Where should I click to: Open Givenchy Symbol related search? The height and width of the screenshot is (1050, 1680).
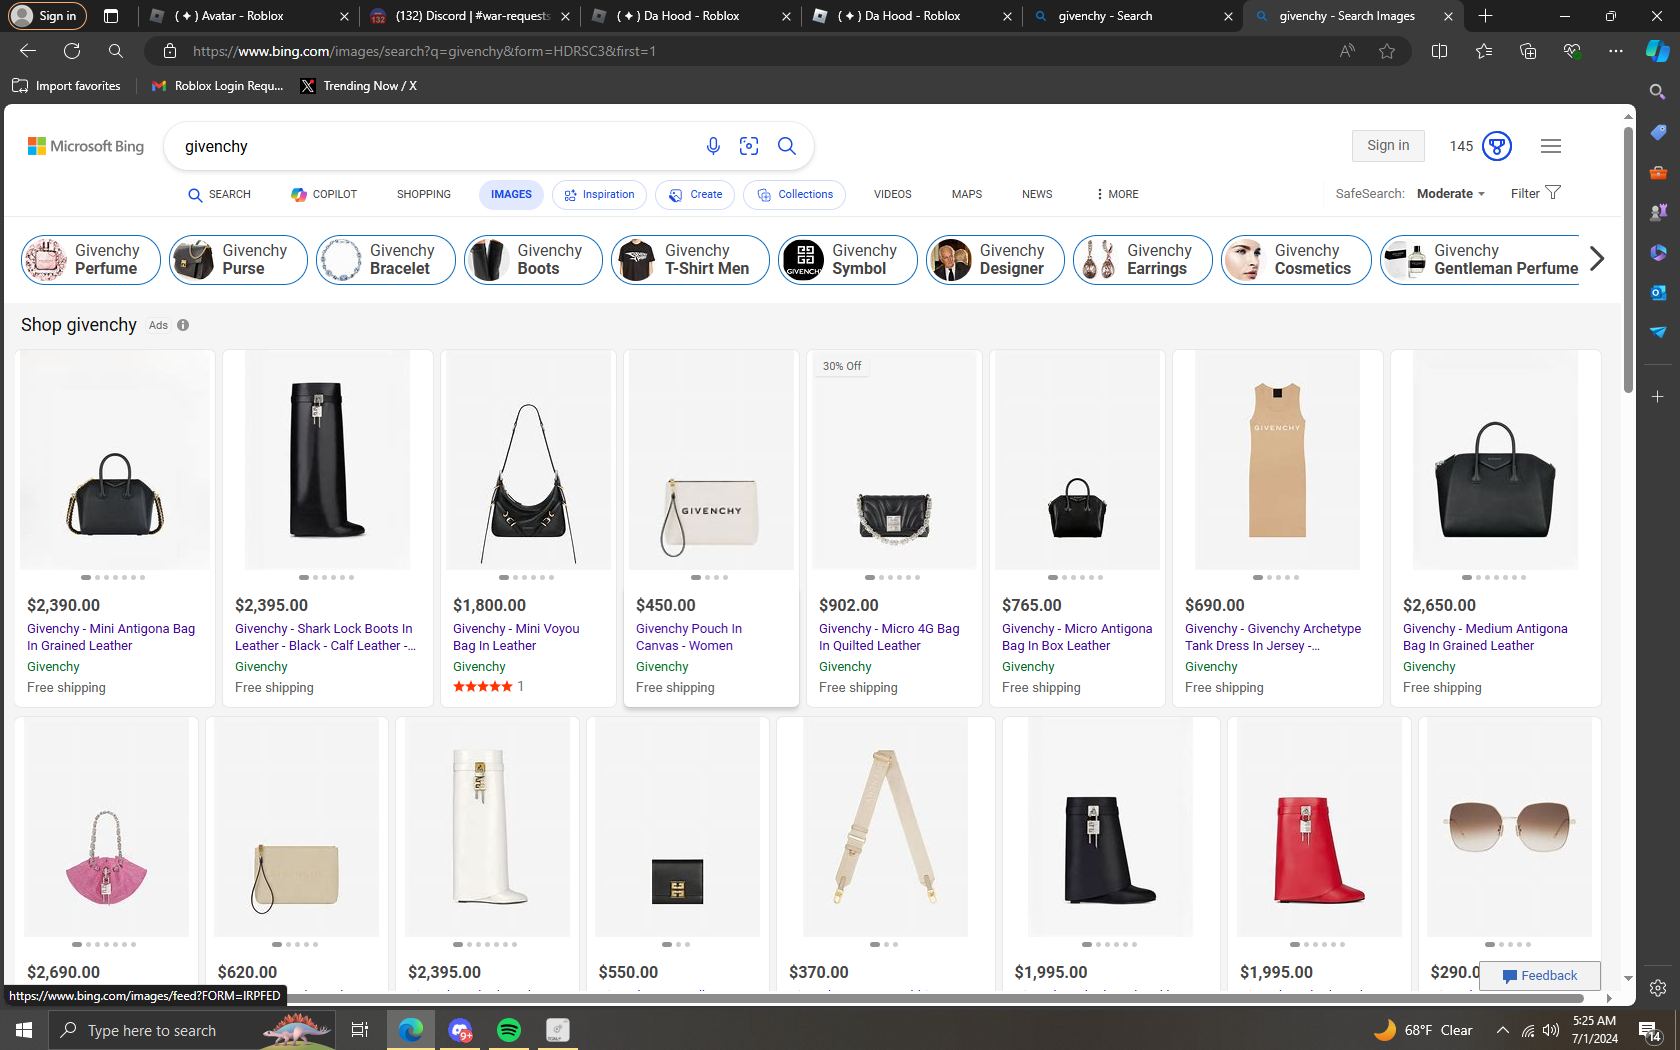pyautogui.click(x=848, y=260)
